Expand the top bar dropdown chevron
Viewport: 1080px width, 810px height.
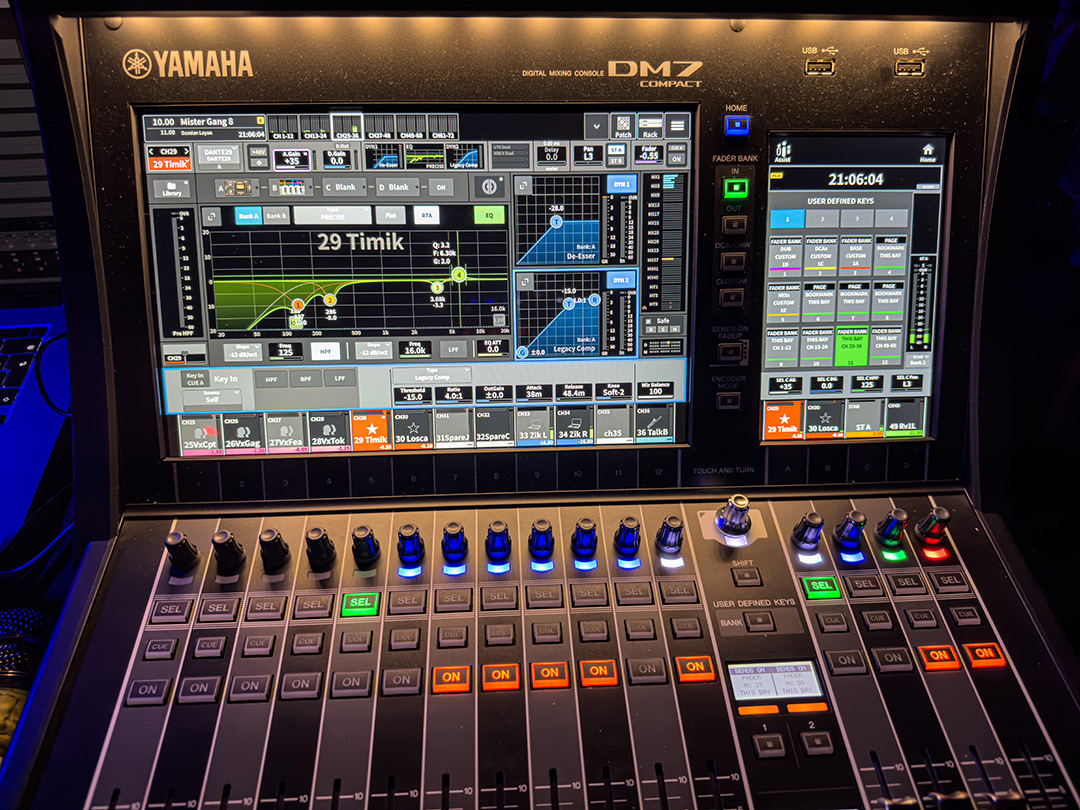(596, 127)
